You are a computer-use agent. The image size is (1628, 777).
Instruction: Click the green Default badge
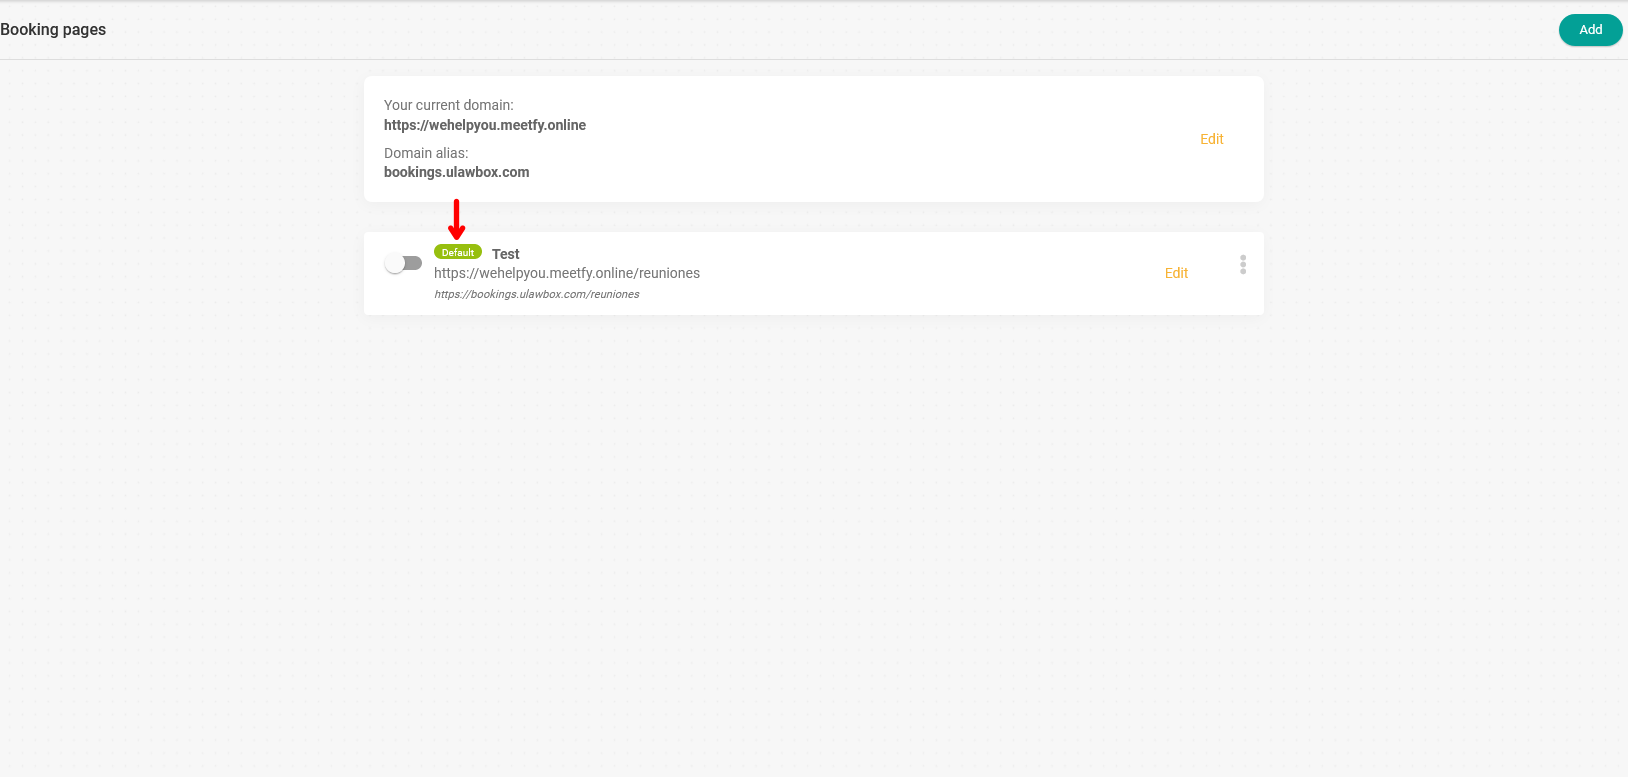[458, 252]
